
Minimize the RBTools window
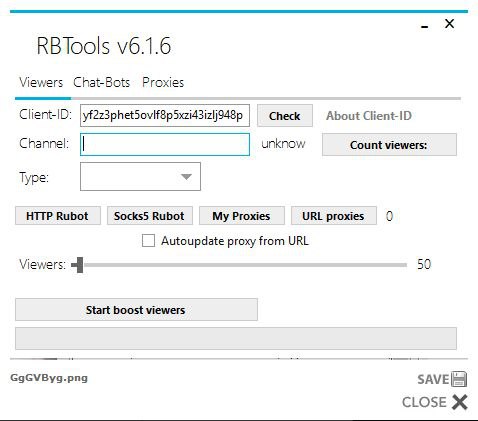(424, 27)
